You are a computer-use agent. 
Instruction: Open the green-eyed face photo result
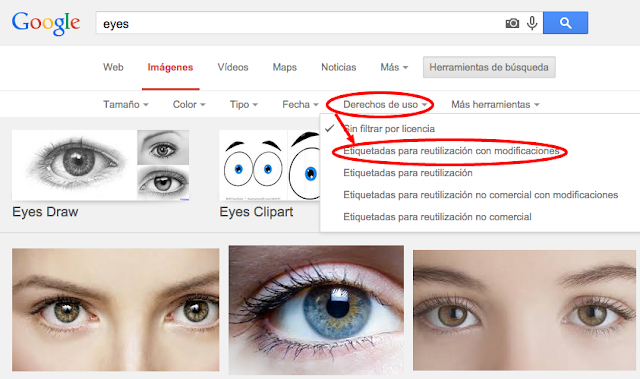[x=116, y=310]
